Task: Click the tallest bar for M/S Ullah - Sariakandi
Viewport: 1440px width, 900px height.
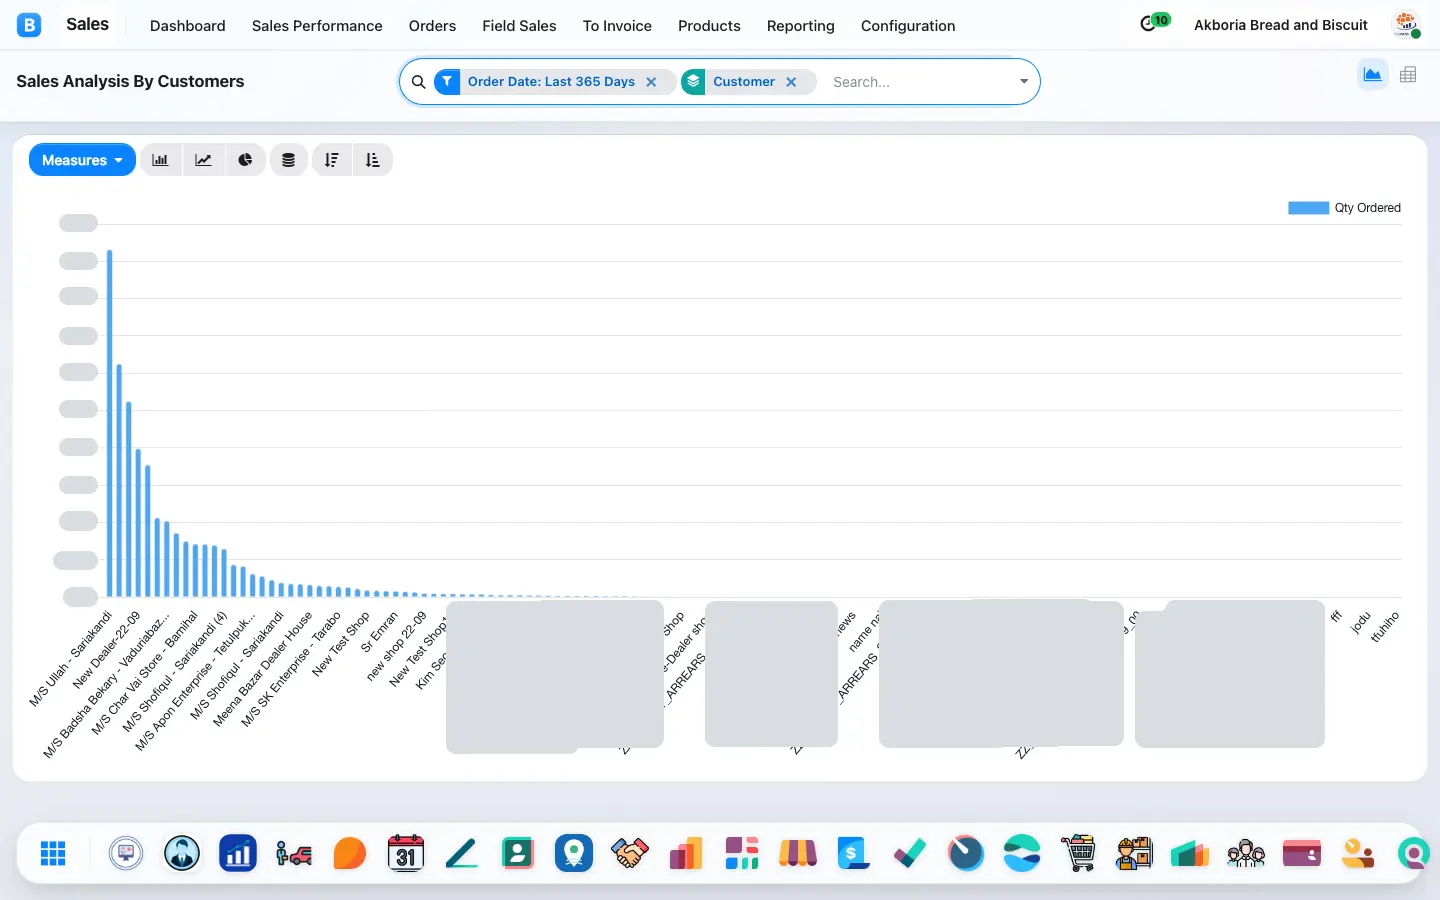Action: click(110, 423)
